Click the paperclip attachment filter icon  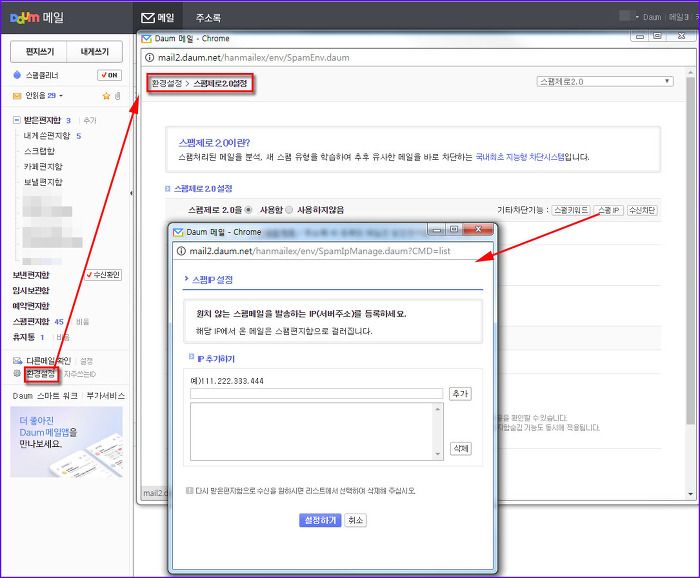(x=117, y=96)
